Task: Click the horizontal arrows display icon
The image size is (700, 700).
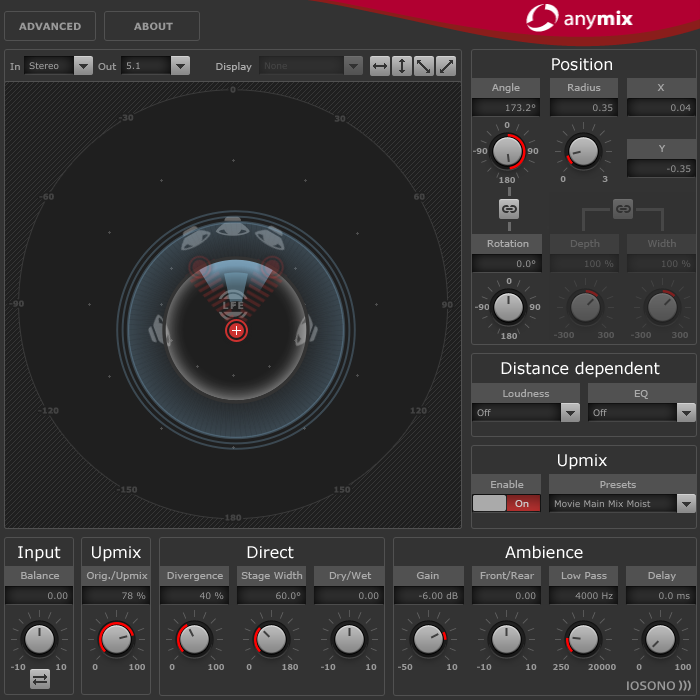Action: click(x=380, y=66)
